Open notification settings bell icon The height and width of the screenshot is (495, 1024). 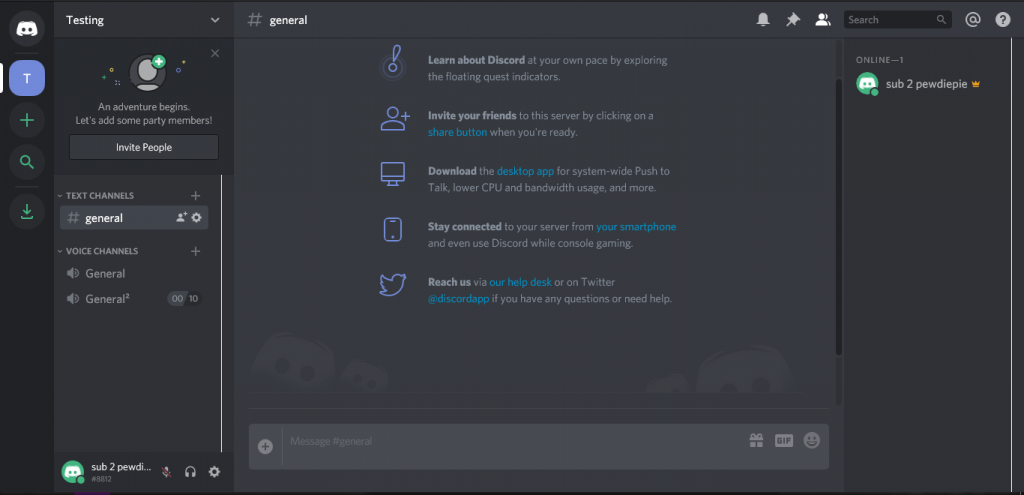763,19
